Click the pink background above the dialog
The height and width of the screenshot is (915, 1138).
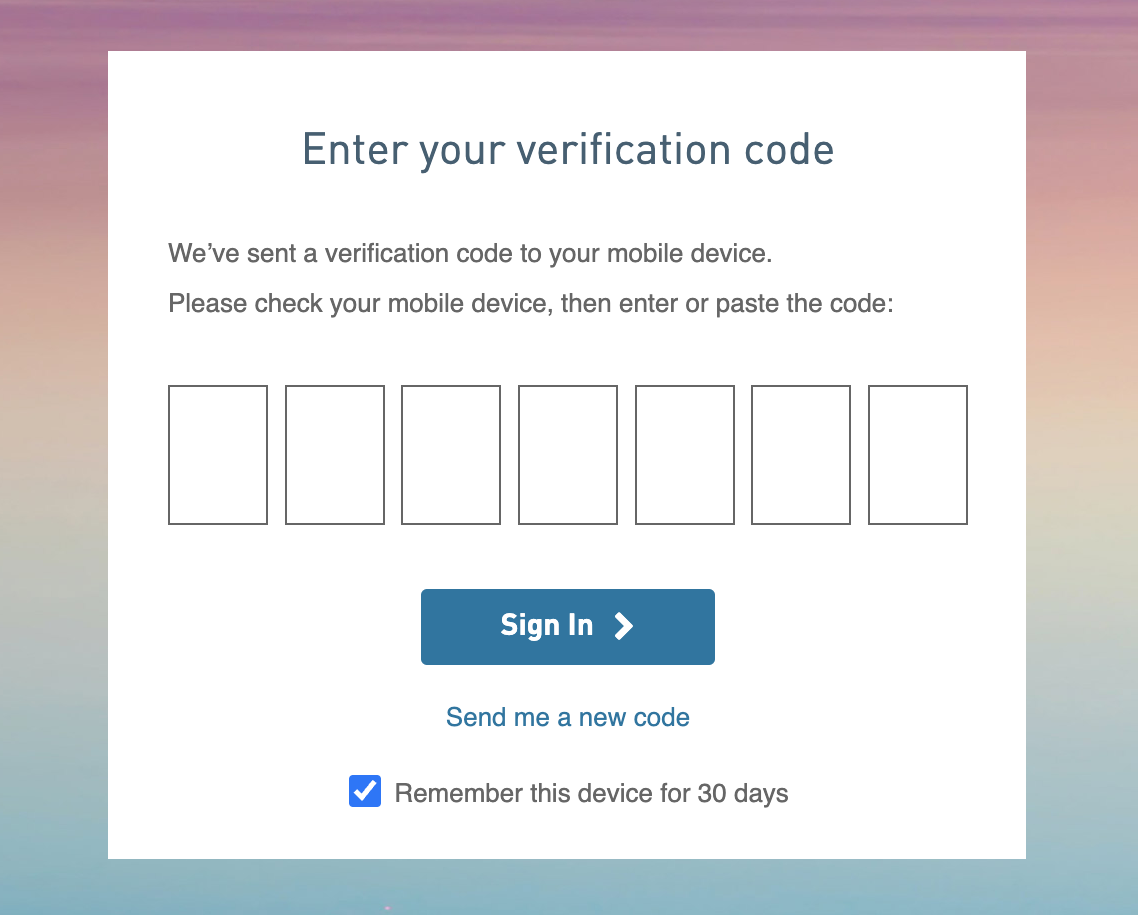pyautogui.click(x=568, y=25)
